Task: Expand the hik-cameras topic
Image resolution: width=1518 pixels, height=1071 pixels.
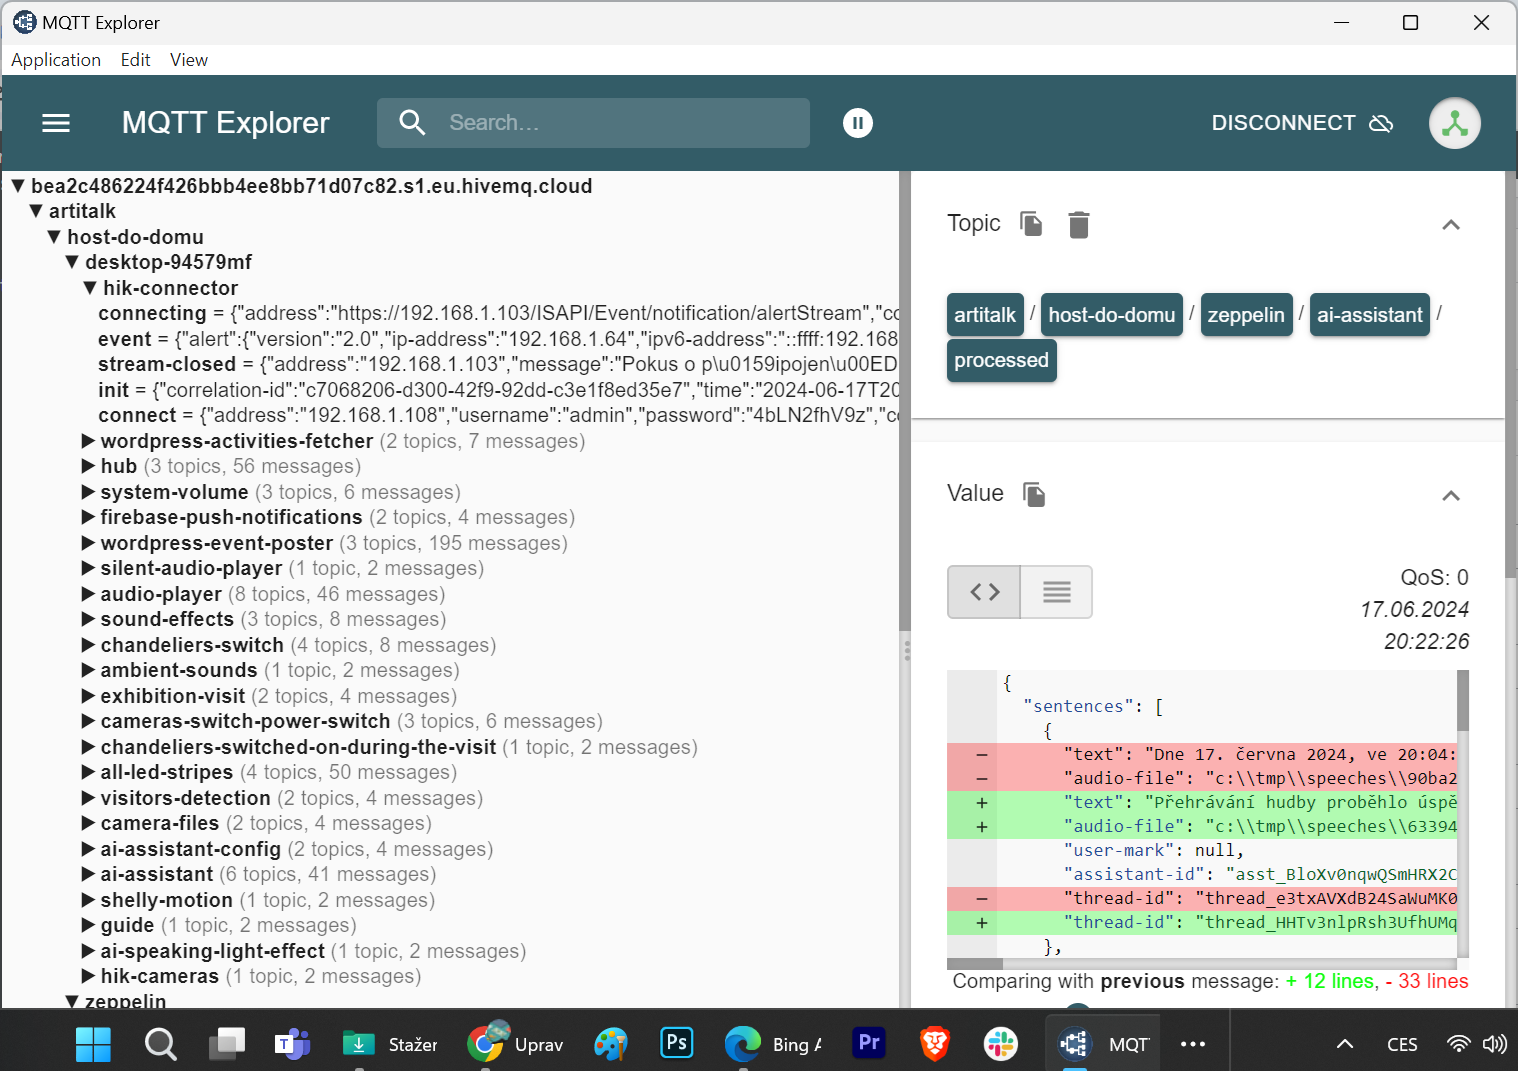Action: (x=88, y=976)
